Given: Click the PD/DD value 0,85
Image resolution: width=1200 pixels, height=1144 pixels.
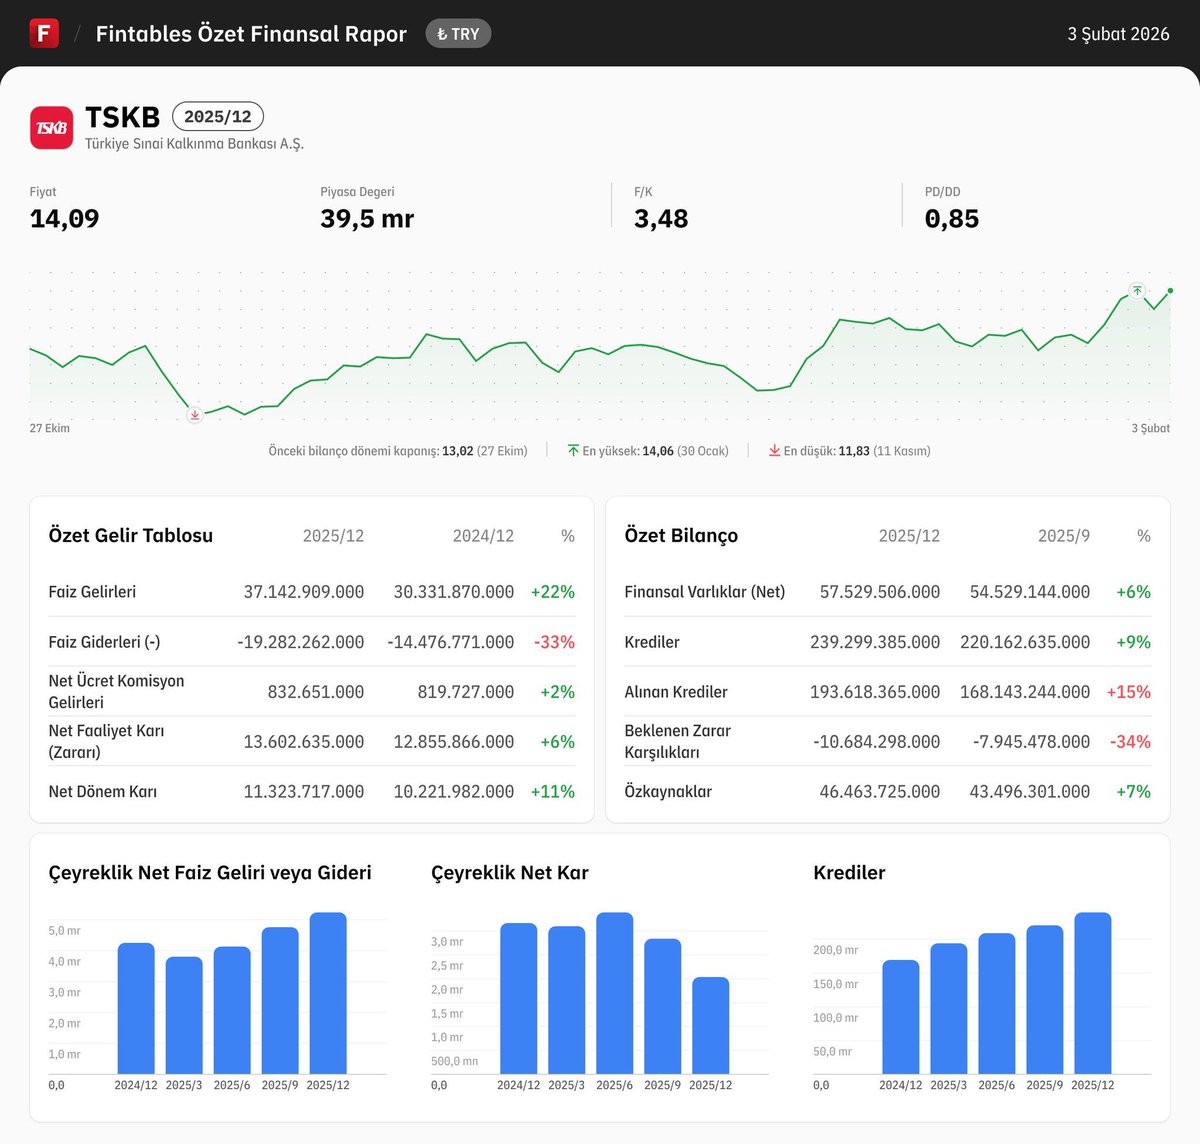Looking at the screenshot, I should pos(952,219).
